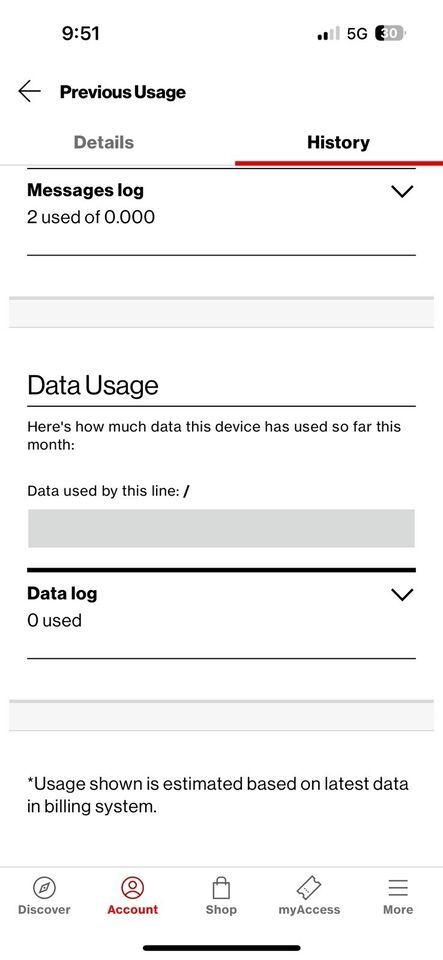The width and height of the screenshot is (443, 960).
Task: Tap the Data log heading
Action: [62, 593]
